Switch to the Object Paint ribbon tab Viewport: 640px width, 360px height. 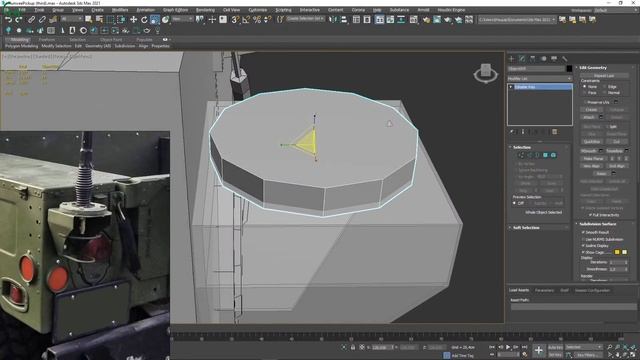[x=111, y=40]
